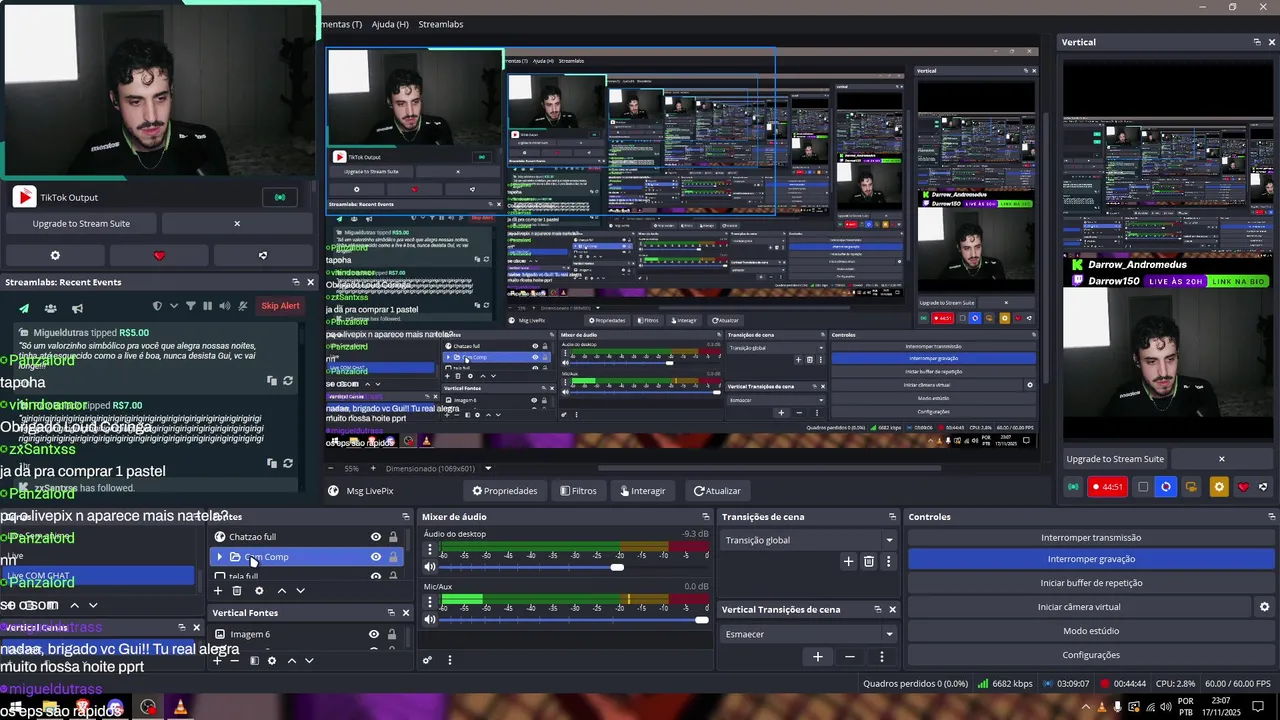Image resolution: width=1280 pixels, height=720 pixels.
Task: Copy the Migueldutras tip event
Action: coord(272,381)
